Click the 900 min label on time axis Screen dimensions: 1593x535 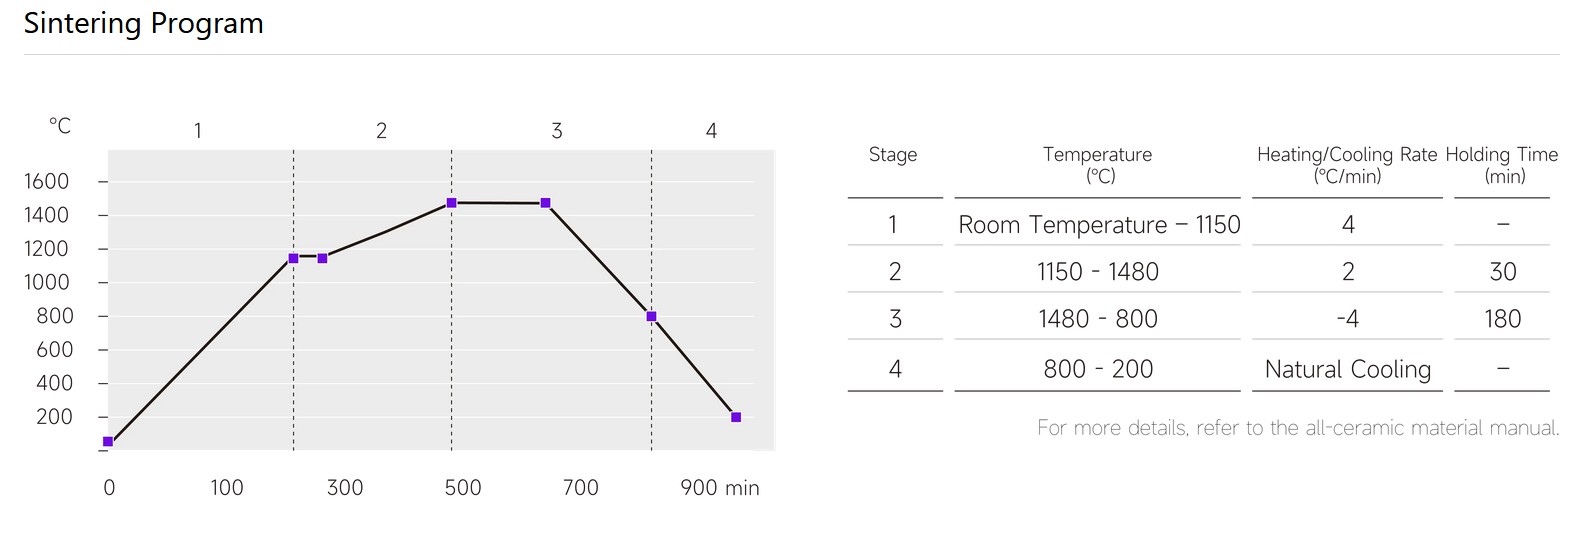(x=720, y=488)
